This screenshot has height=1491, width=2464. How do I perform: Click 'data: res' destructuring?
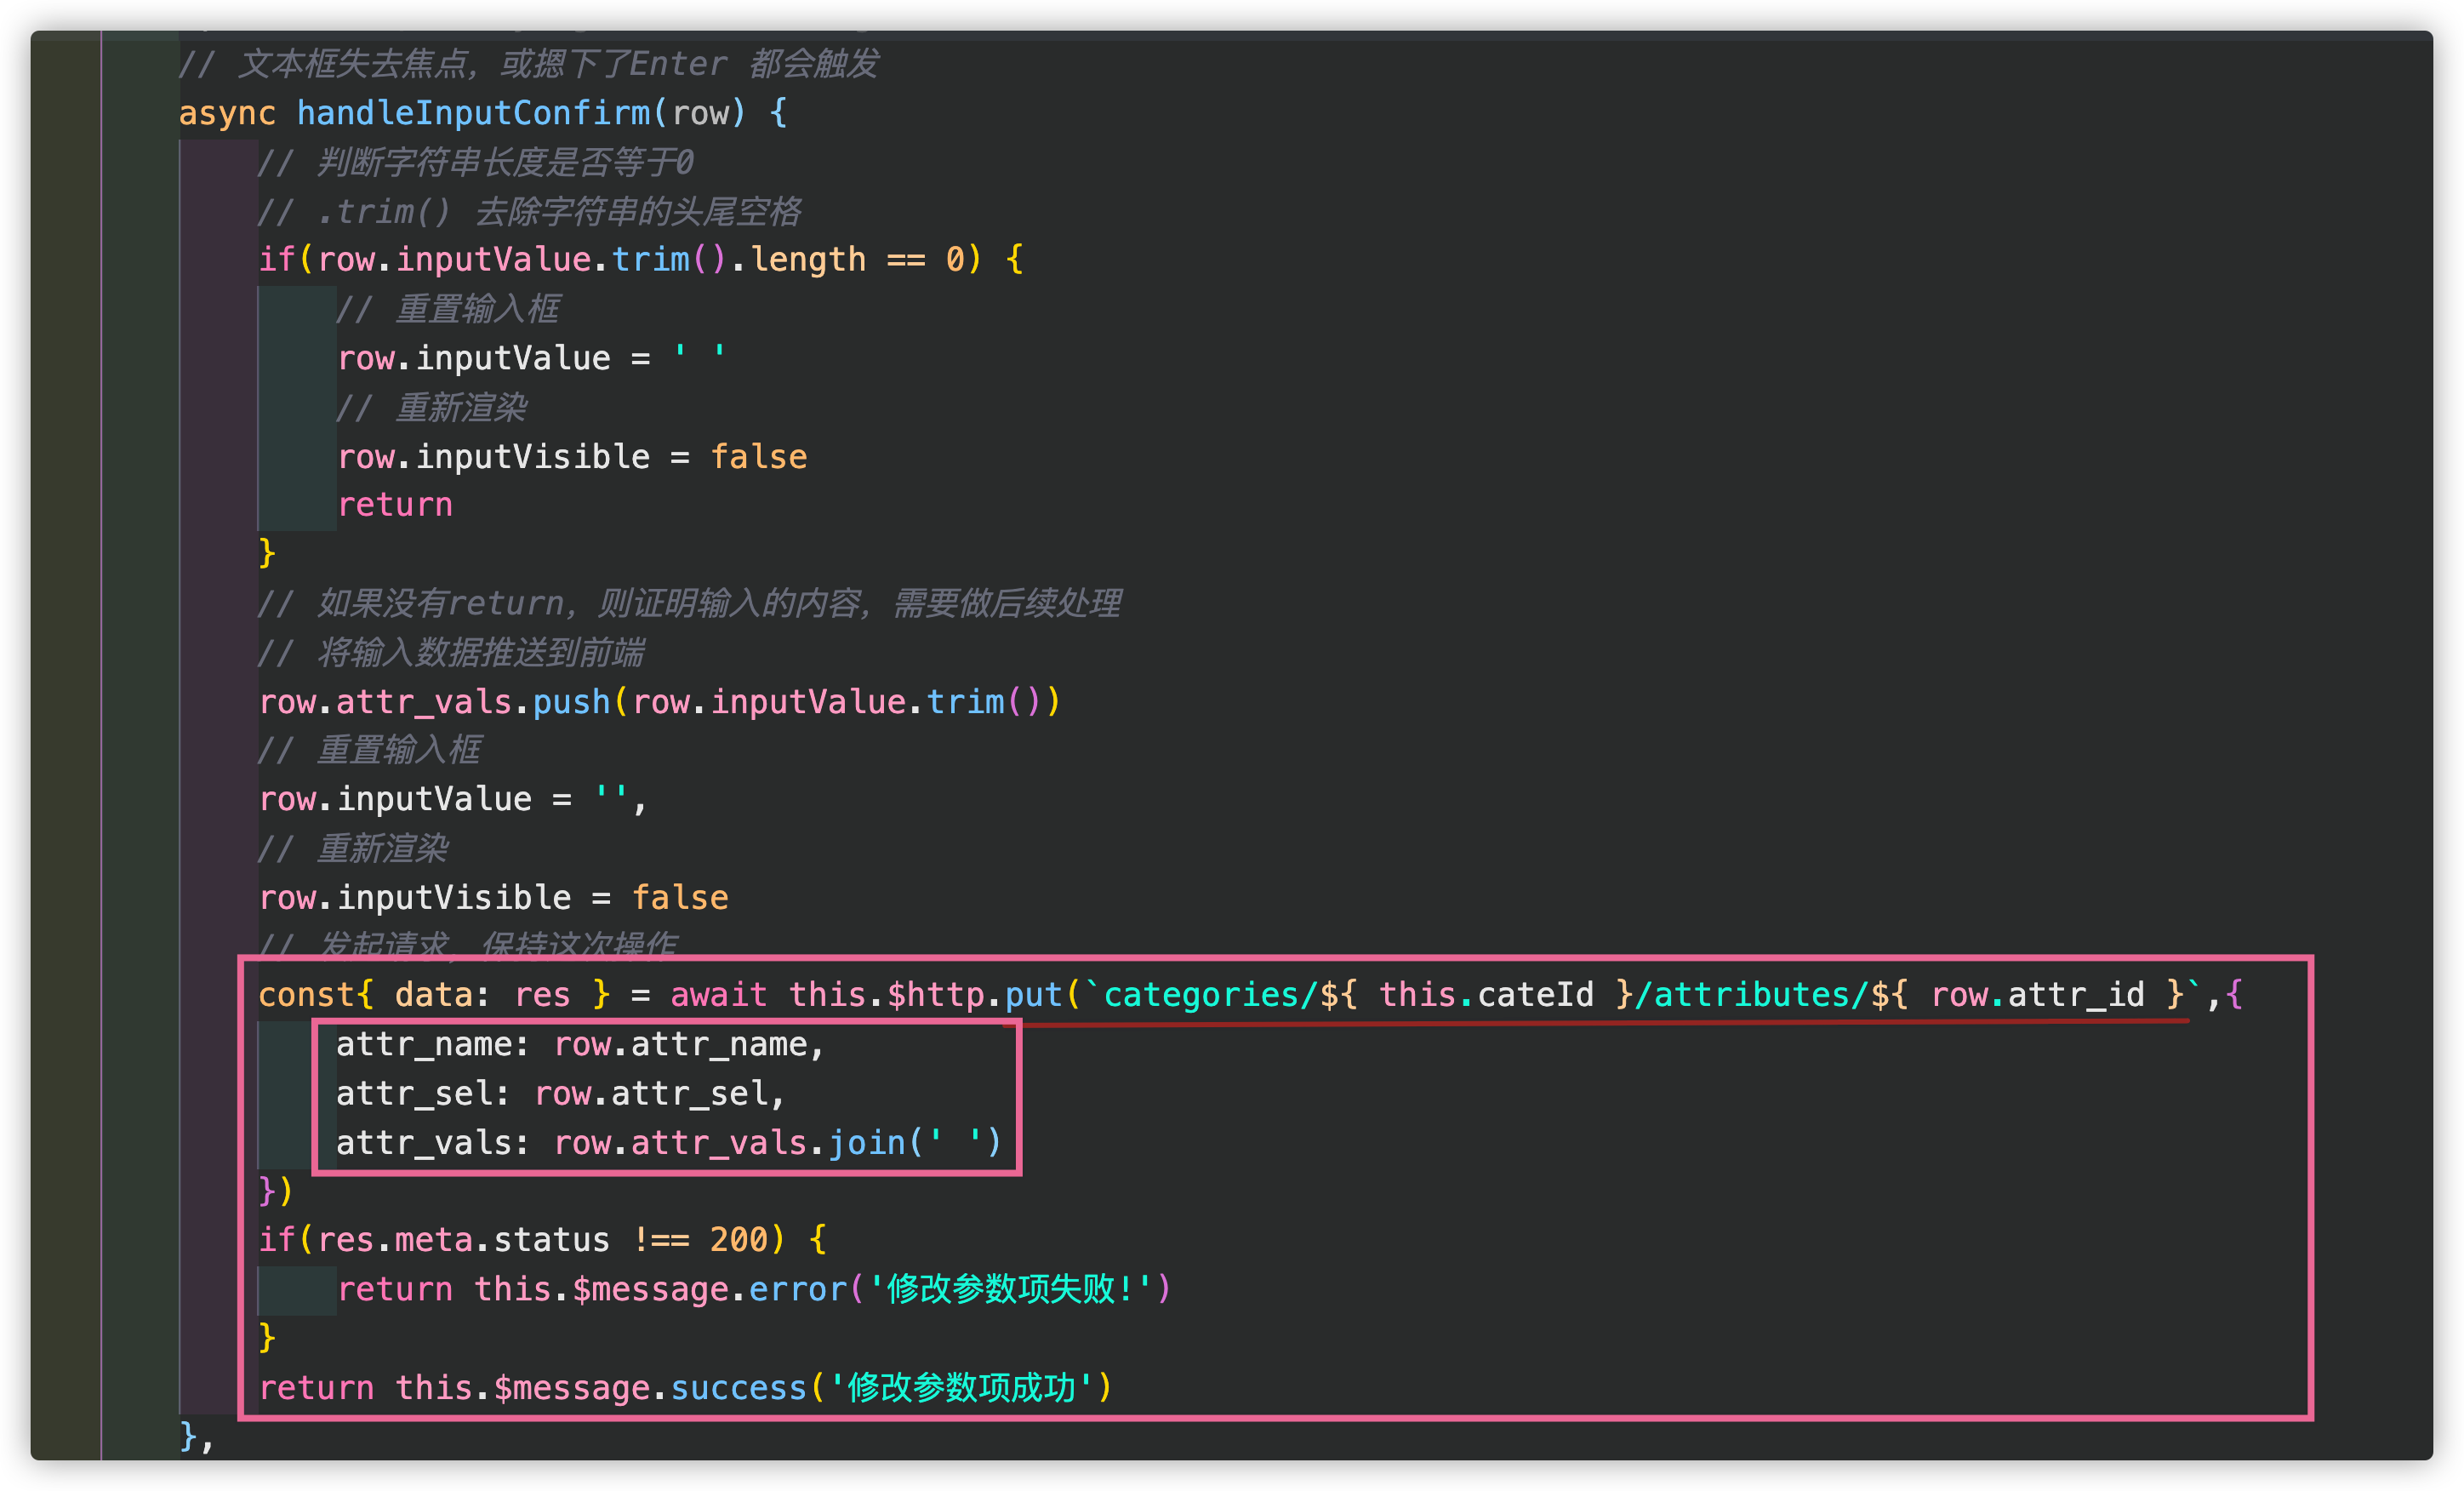(x=483, y=995)
